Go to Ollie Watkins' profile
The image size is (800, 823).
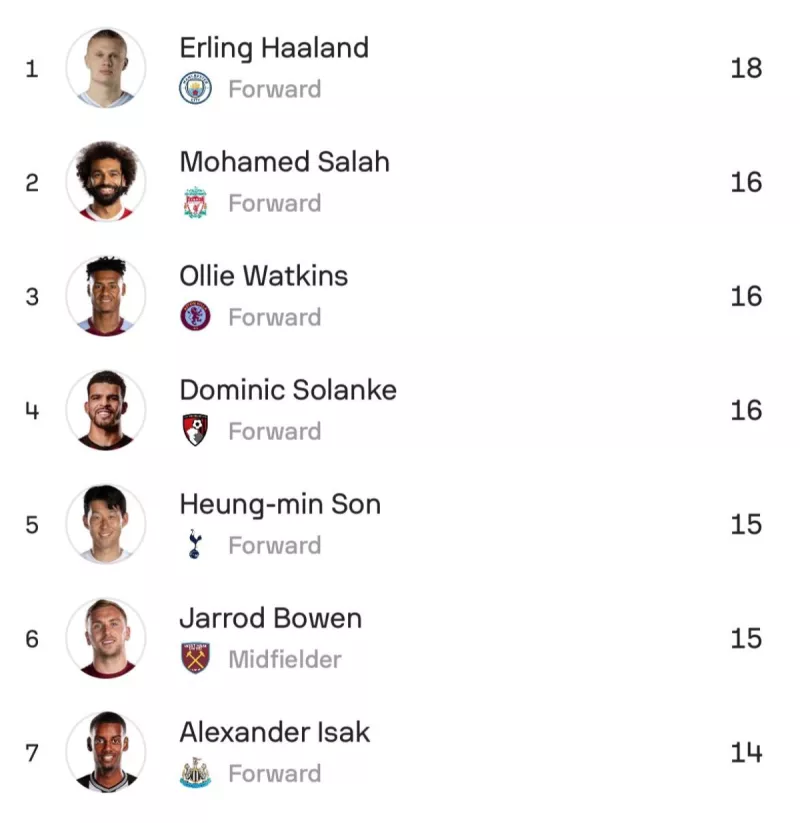tap(263, 276)
